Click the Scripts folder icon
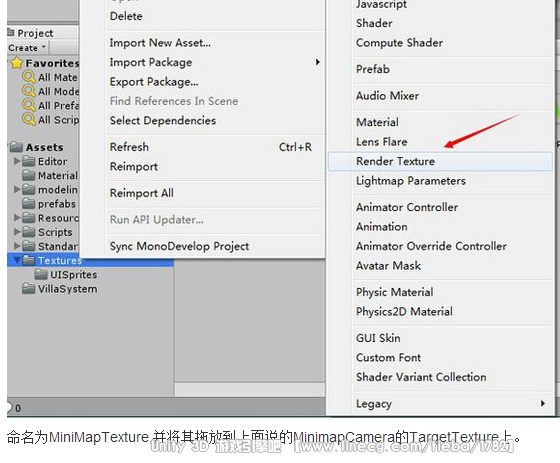 (29, 232)
